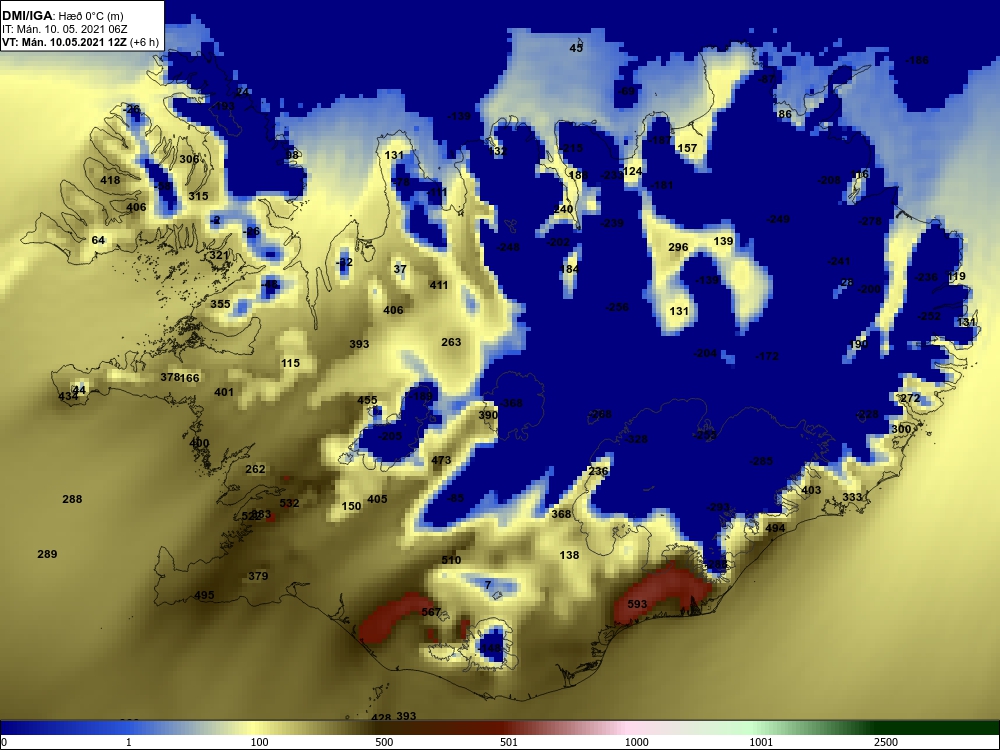Viewport: 1000px width, 750px height.
Task: Click the 500 label on the colour scale
Action: click(384, 742)
